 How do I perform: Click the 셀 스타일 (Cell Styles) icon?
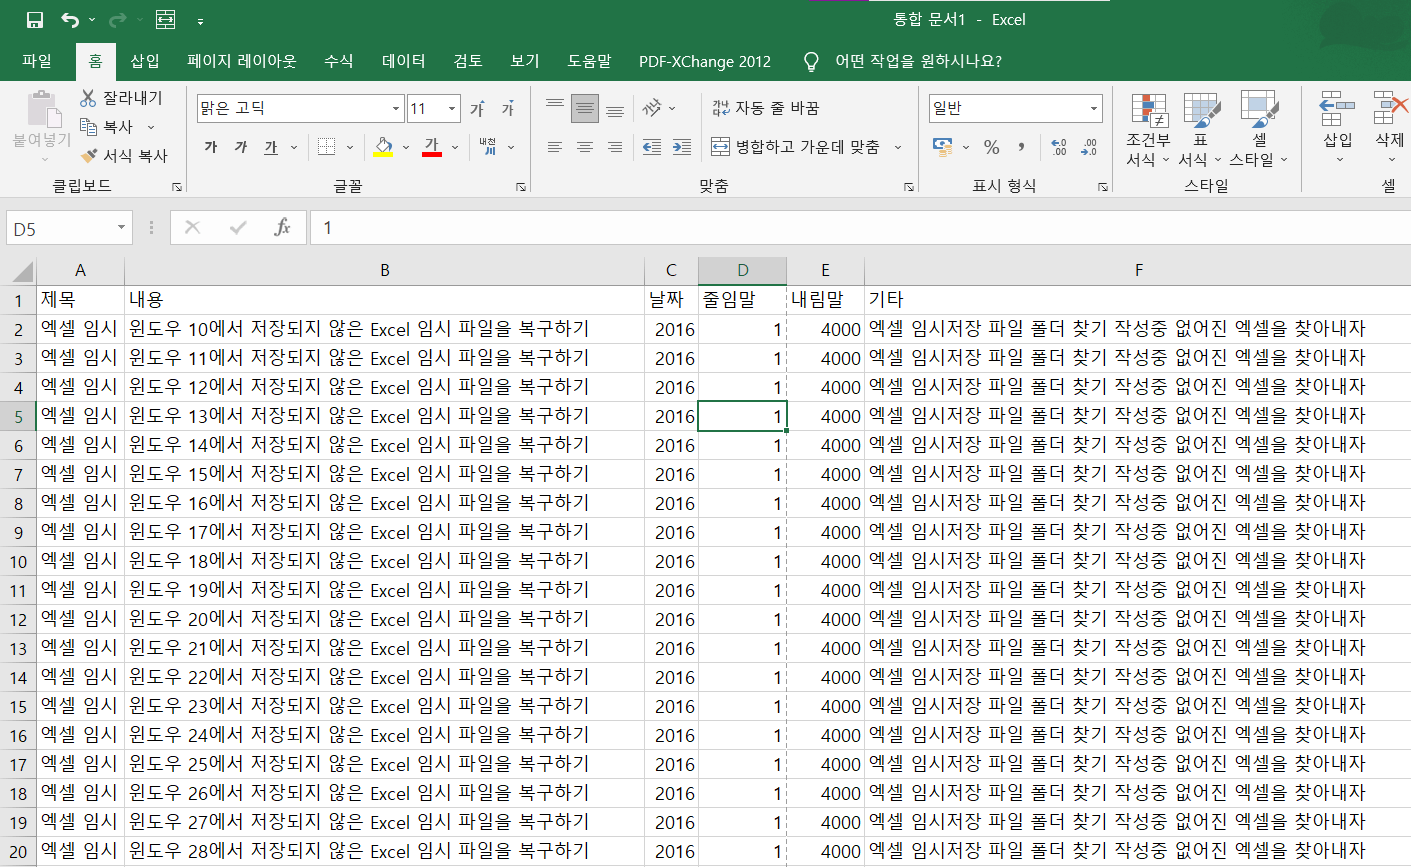click(1259, 130)
